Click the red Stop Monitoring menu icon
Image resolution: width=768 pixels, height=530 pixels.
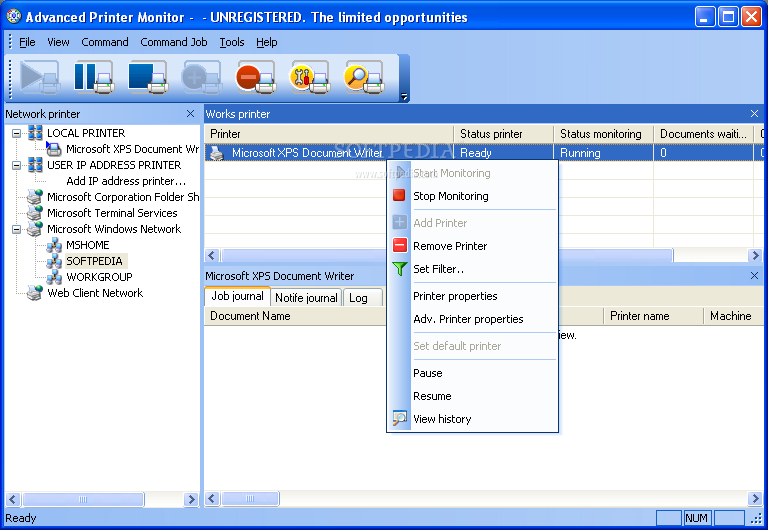[x=399, y=195]
